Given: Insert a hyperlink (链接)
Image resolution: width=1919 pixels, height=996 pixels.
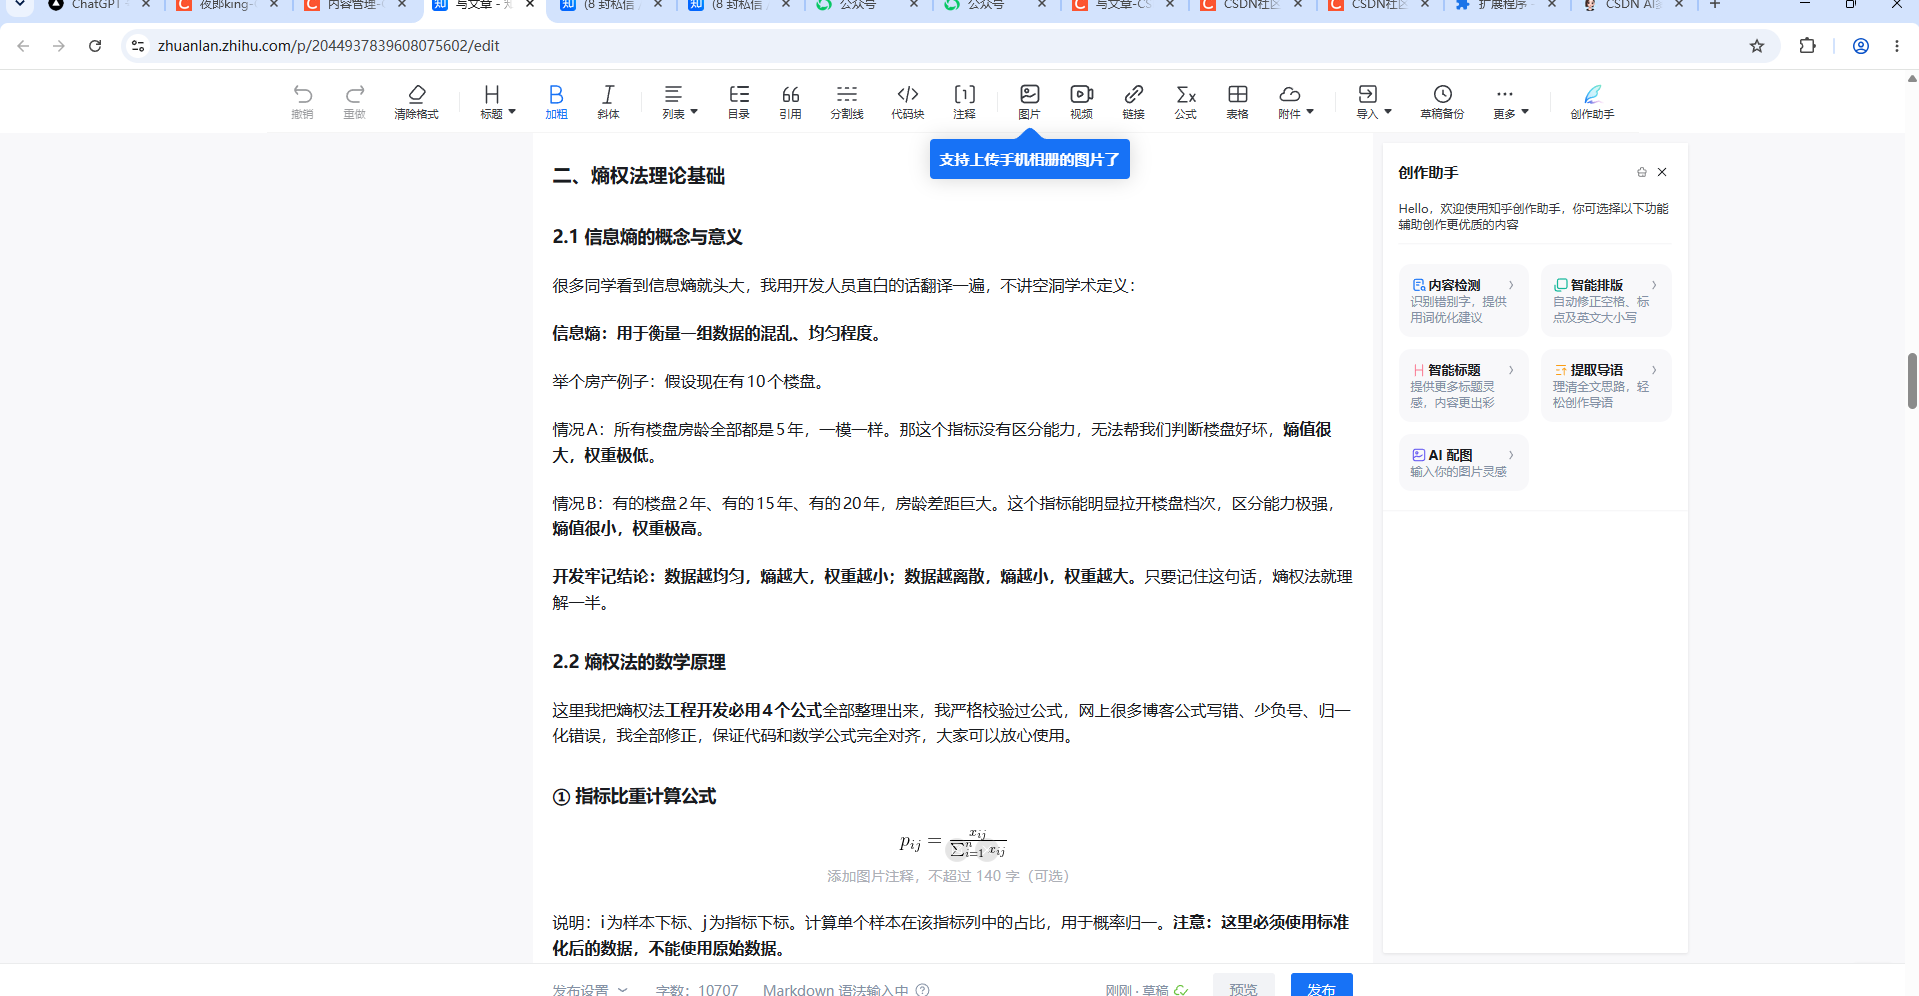Looking at the screenshot, I should (x=1134, y=101).
